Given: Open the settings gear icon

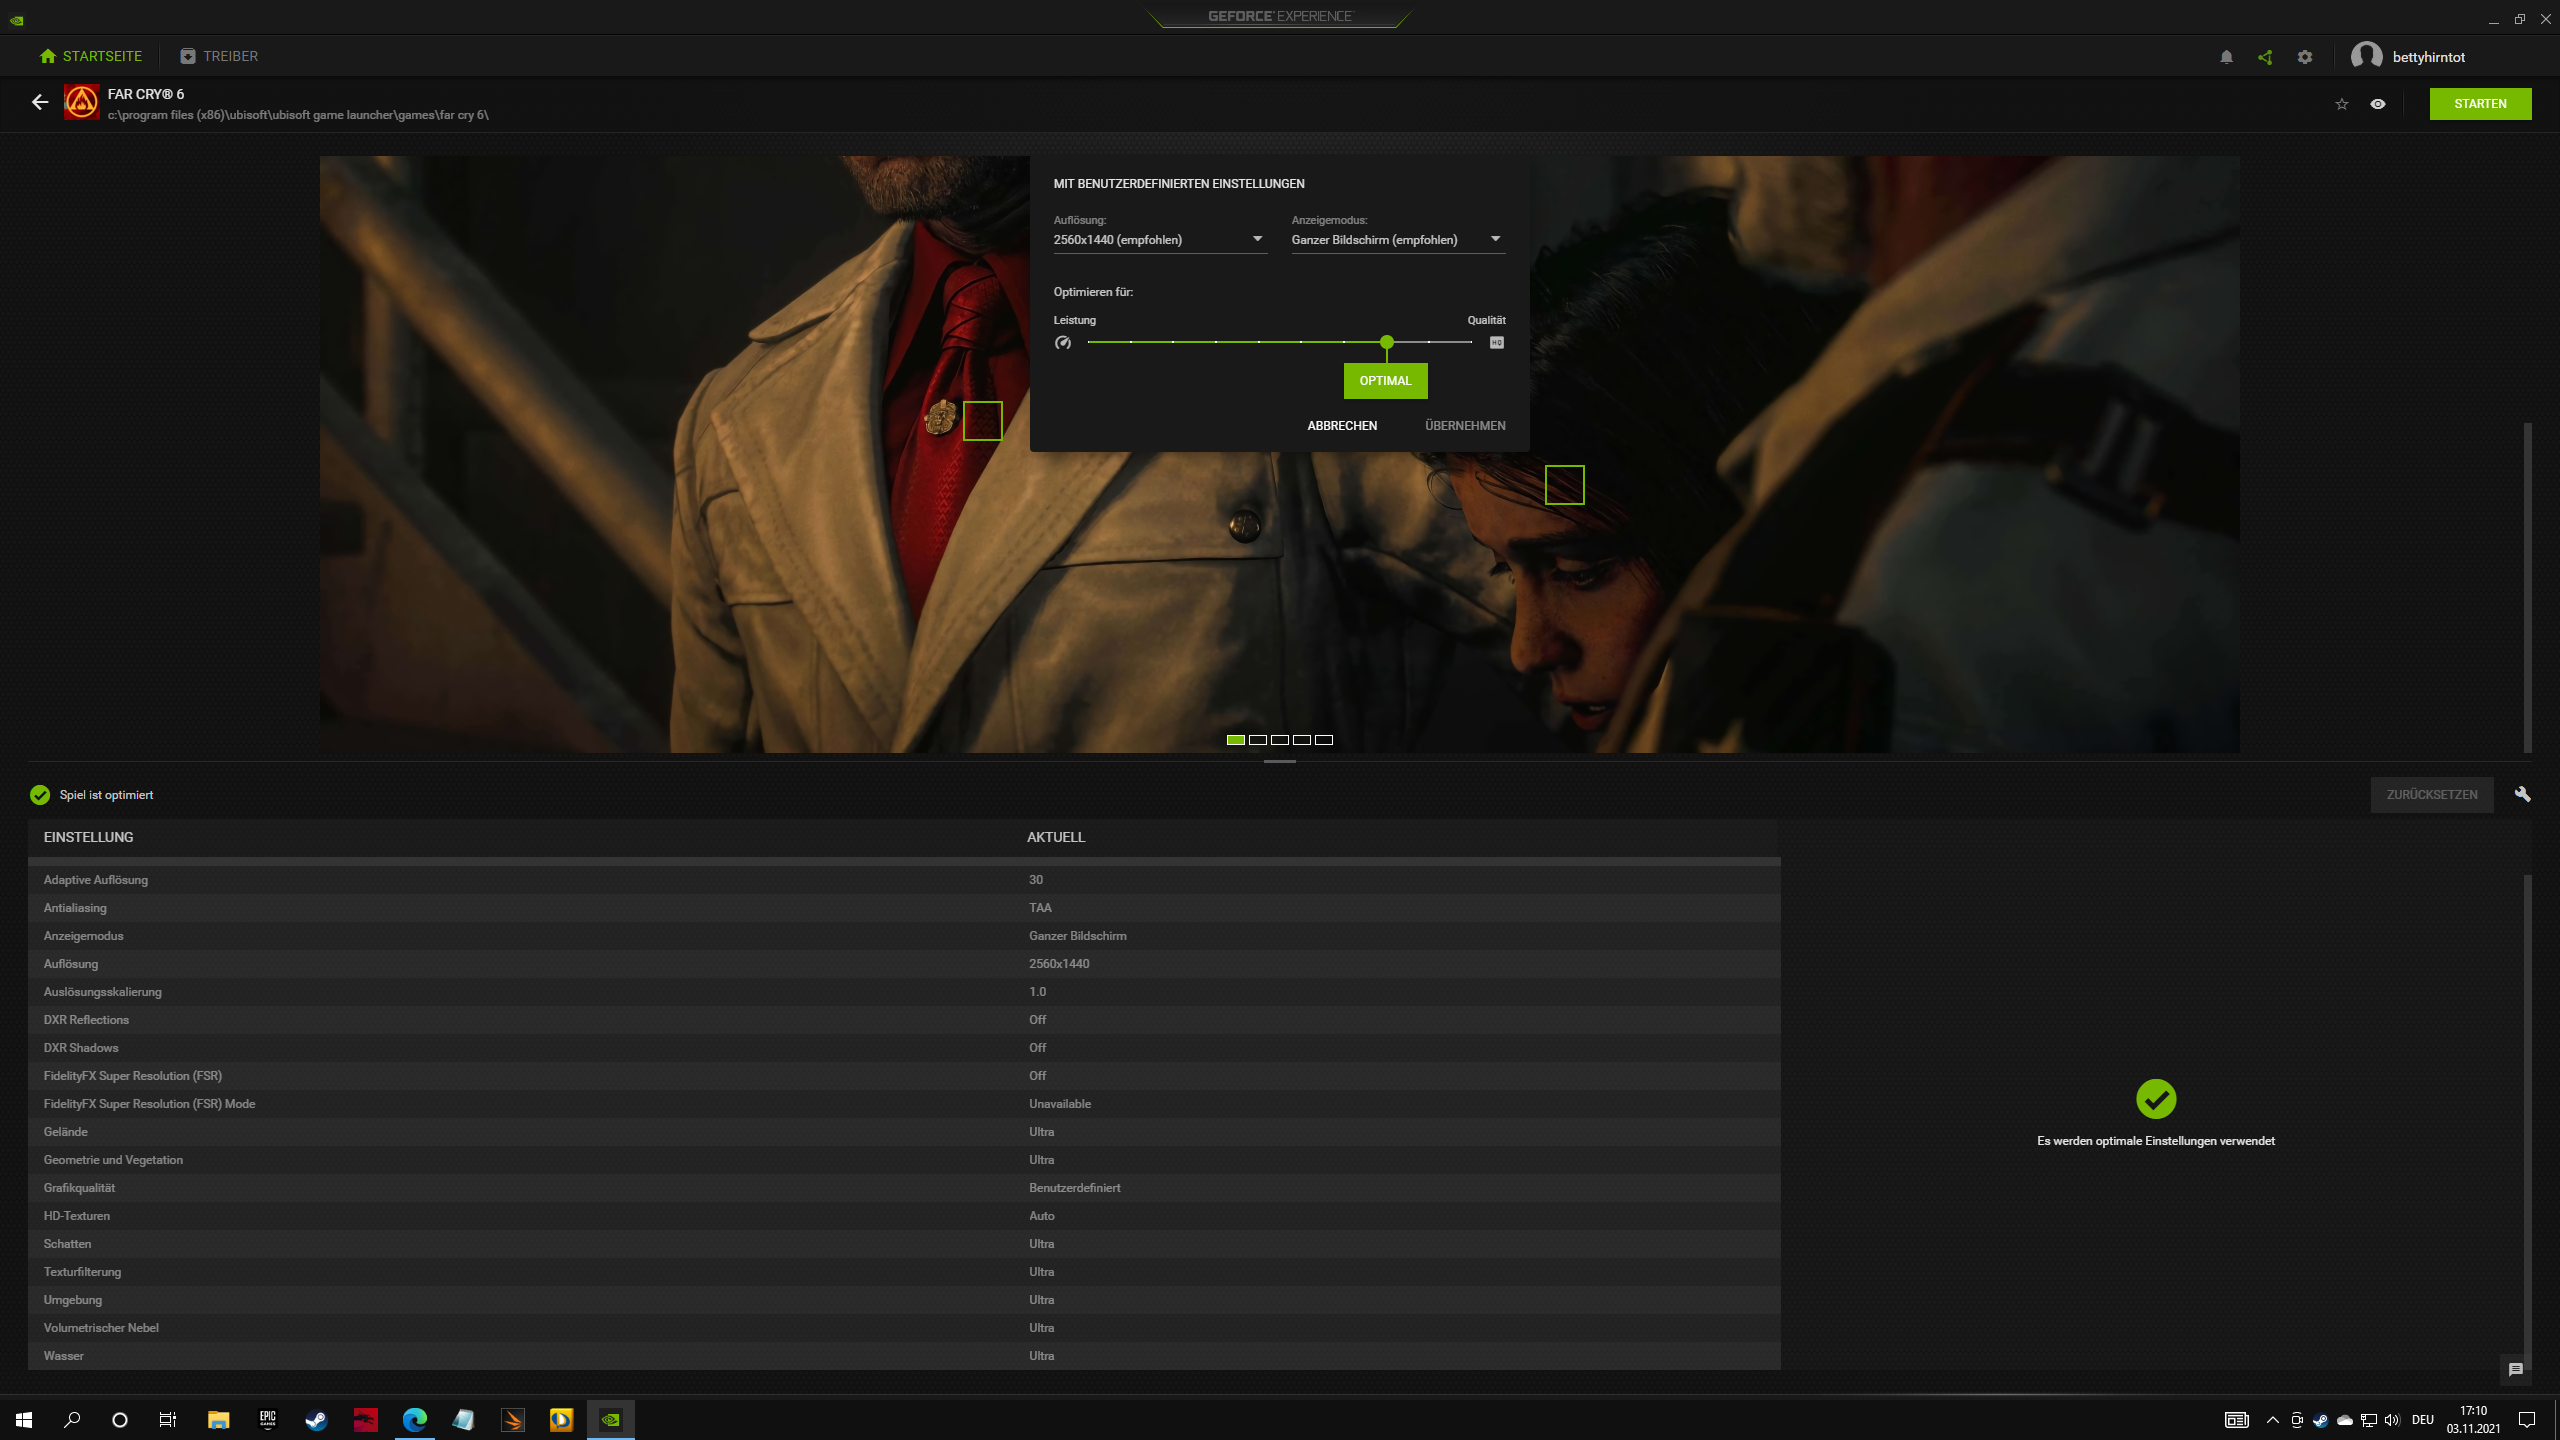Looking at the screenshot, I should click(x=2305, y=57).
